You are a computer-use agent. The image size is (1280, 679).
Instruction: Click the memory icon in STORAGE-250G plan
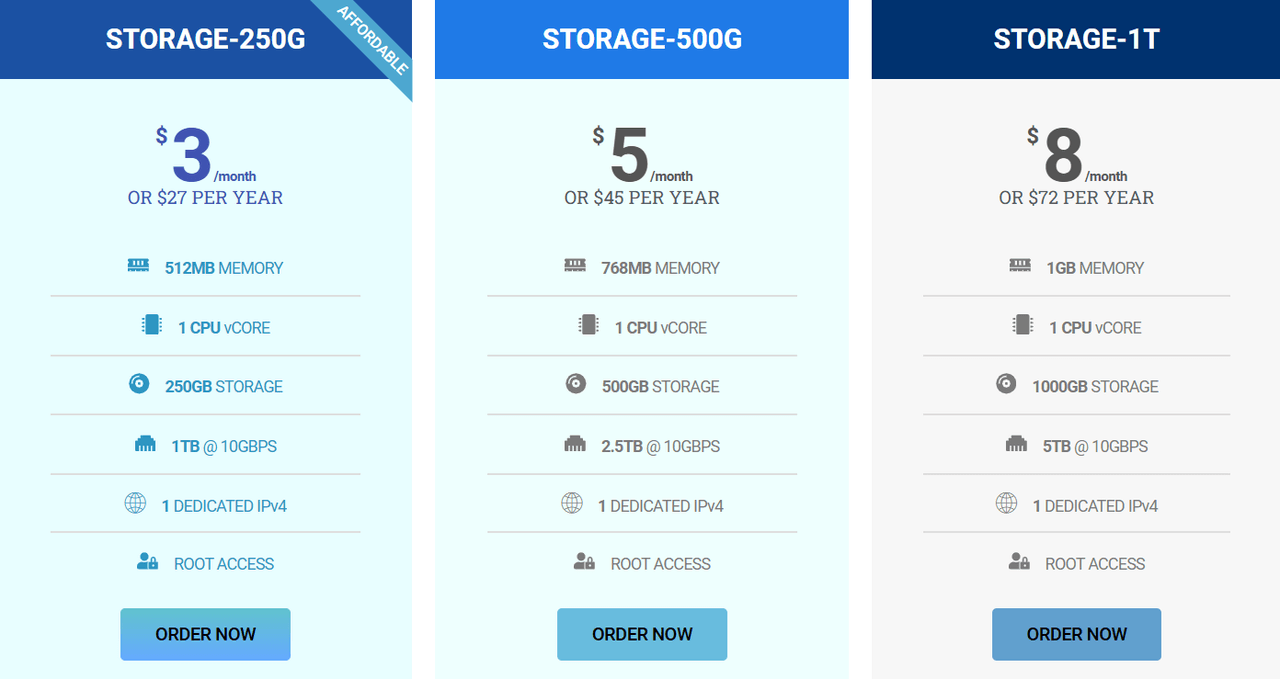[138, 266]
